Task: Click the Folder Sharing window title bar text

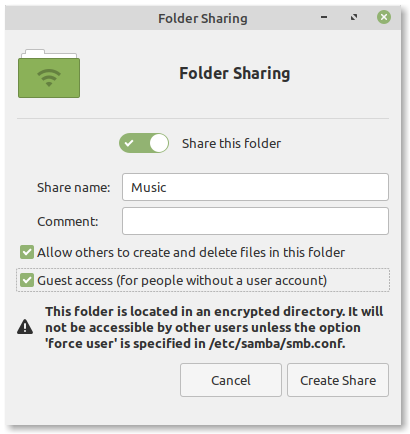Action: pyautogui.click(x=203, y=18)
